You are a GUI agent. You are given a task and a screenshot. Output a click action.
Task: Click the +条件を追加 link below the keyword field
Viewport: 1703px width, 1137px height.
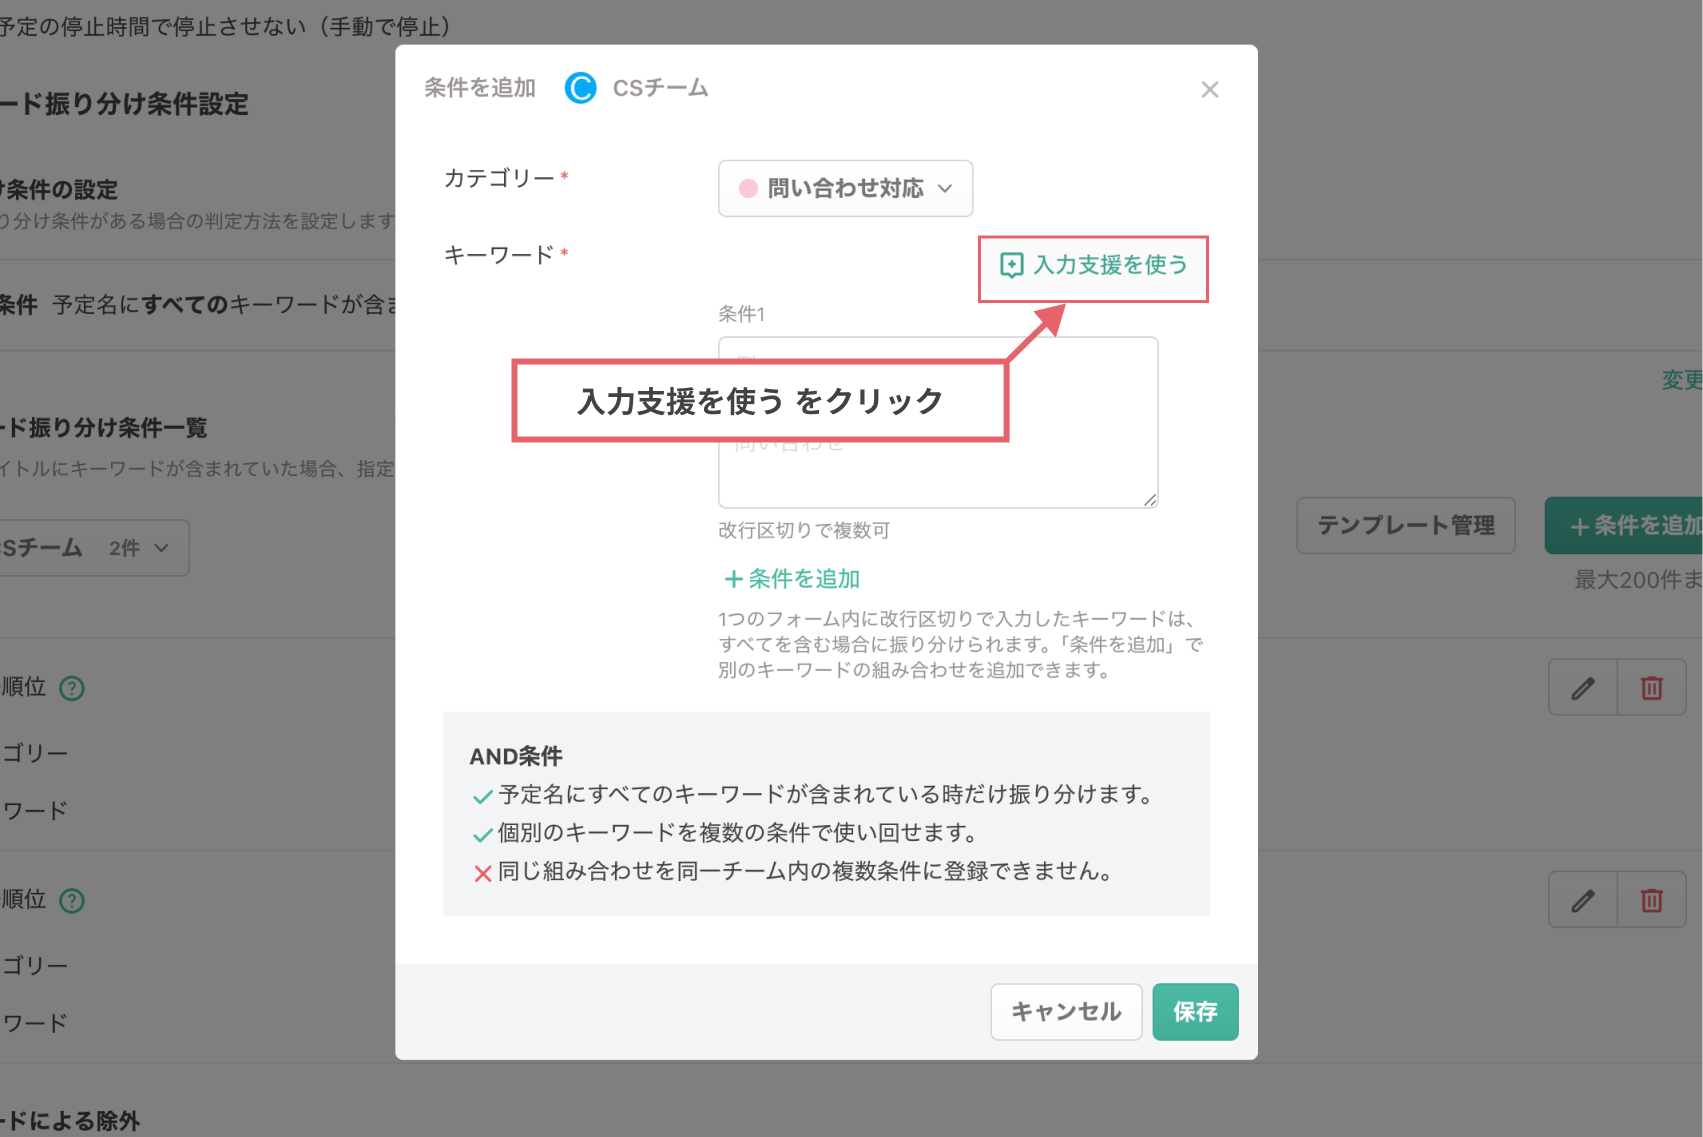pyautogui.click(x=791, y=578)
